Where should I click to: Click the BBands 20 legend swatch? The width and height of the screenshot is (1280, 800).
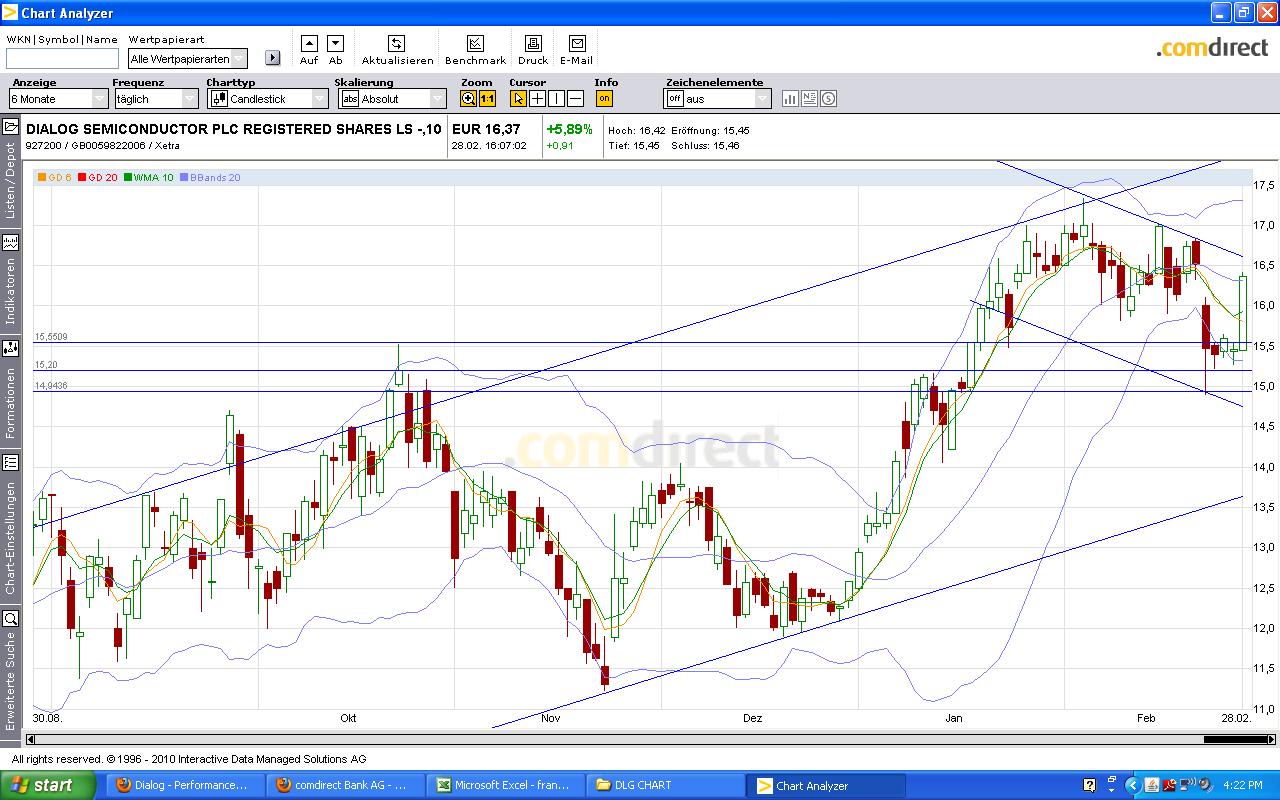pos(184,178)
